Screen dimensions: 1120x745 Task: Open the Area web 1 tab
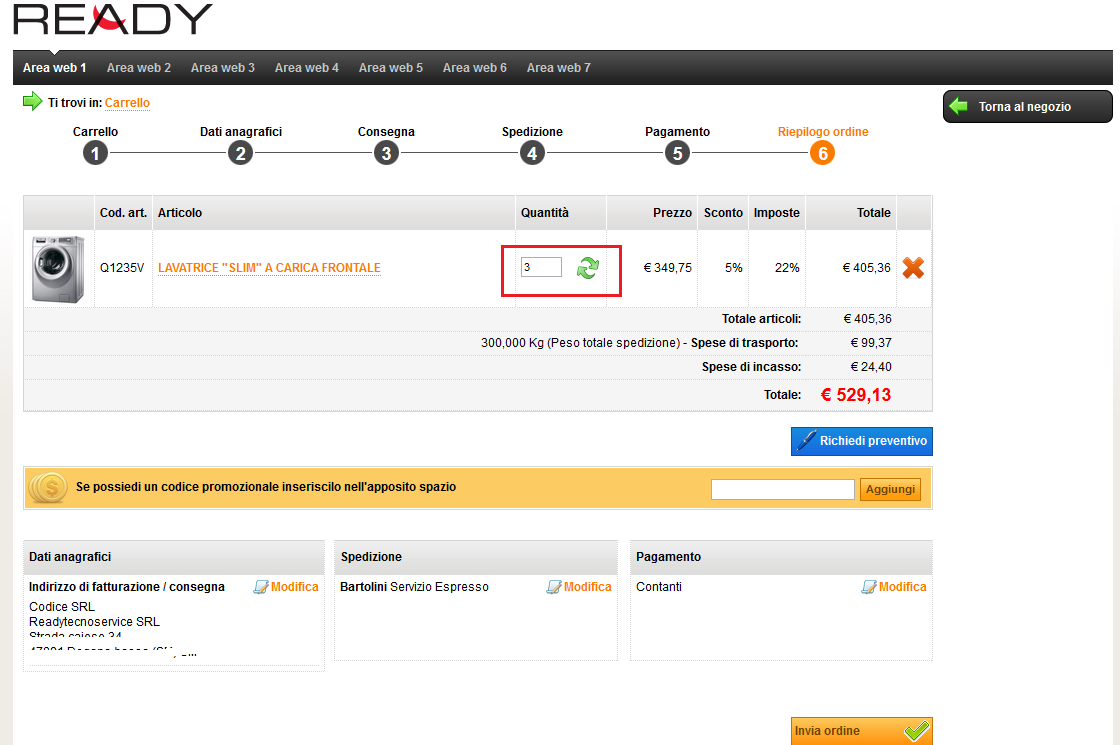tap(54, 68)
